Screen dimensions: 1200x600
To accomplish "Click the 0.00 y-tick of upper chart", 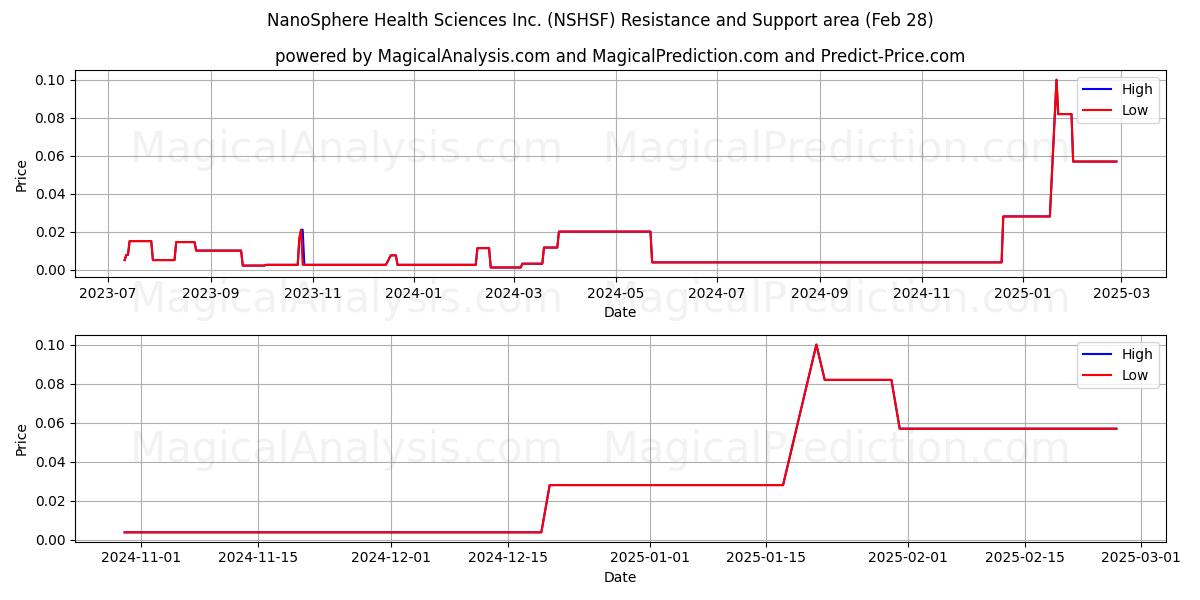I will click(x=52, y=270).
